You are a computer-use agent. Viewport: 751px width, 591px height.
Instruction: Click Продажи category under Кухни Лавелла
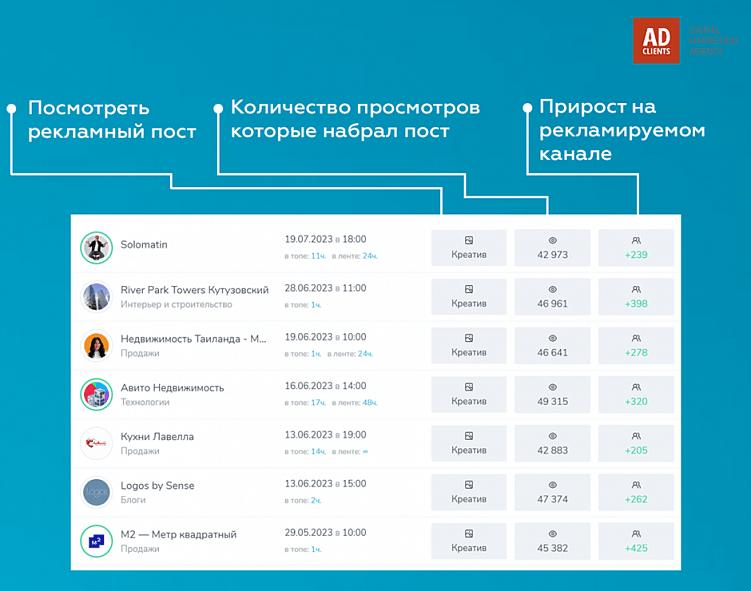pos(140,451)
